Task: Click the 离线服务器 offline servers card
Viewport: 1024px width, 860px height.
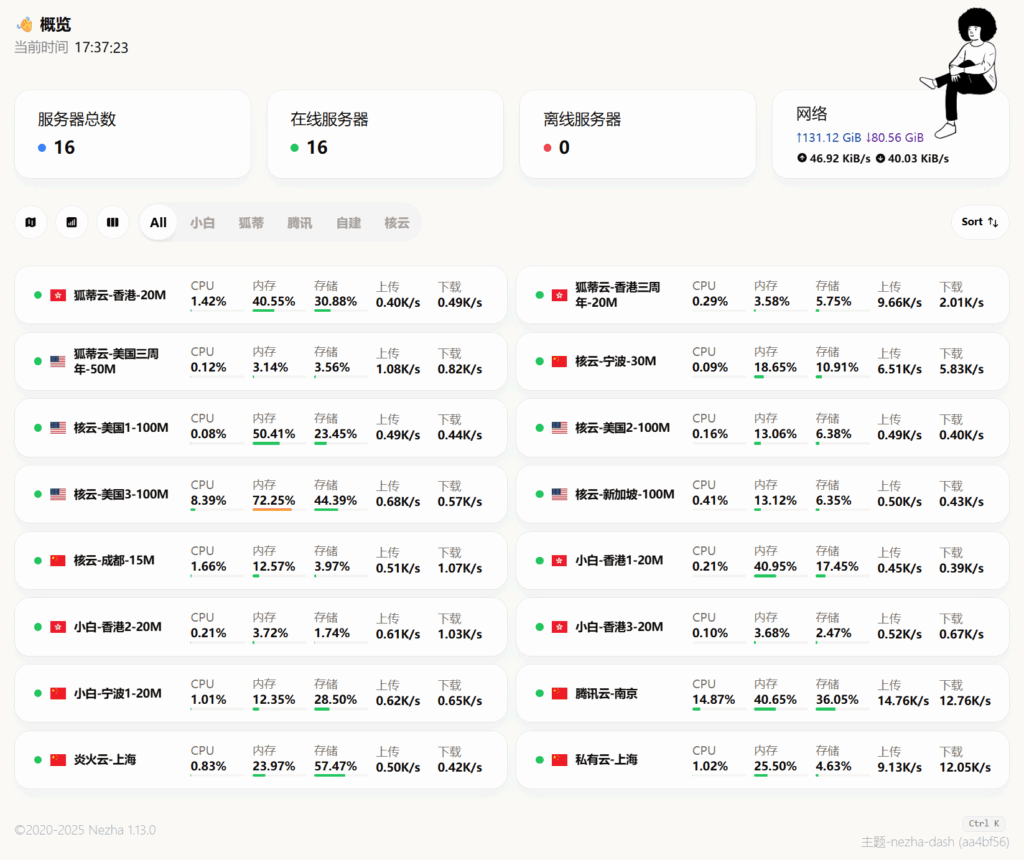Action: point(637,134)
